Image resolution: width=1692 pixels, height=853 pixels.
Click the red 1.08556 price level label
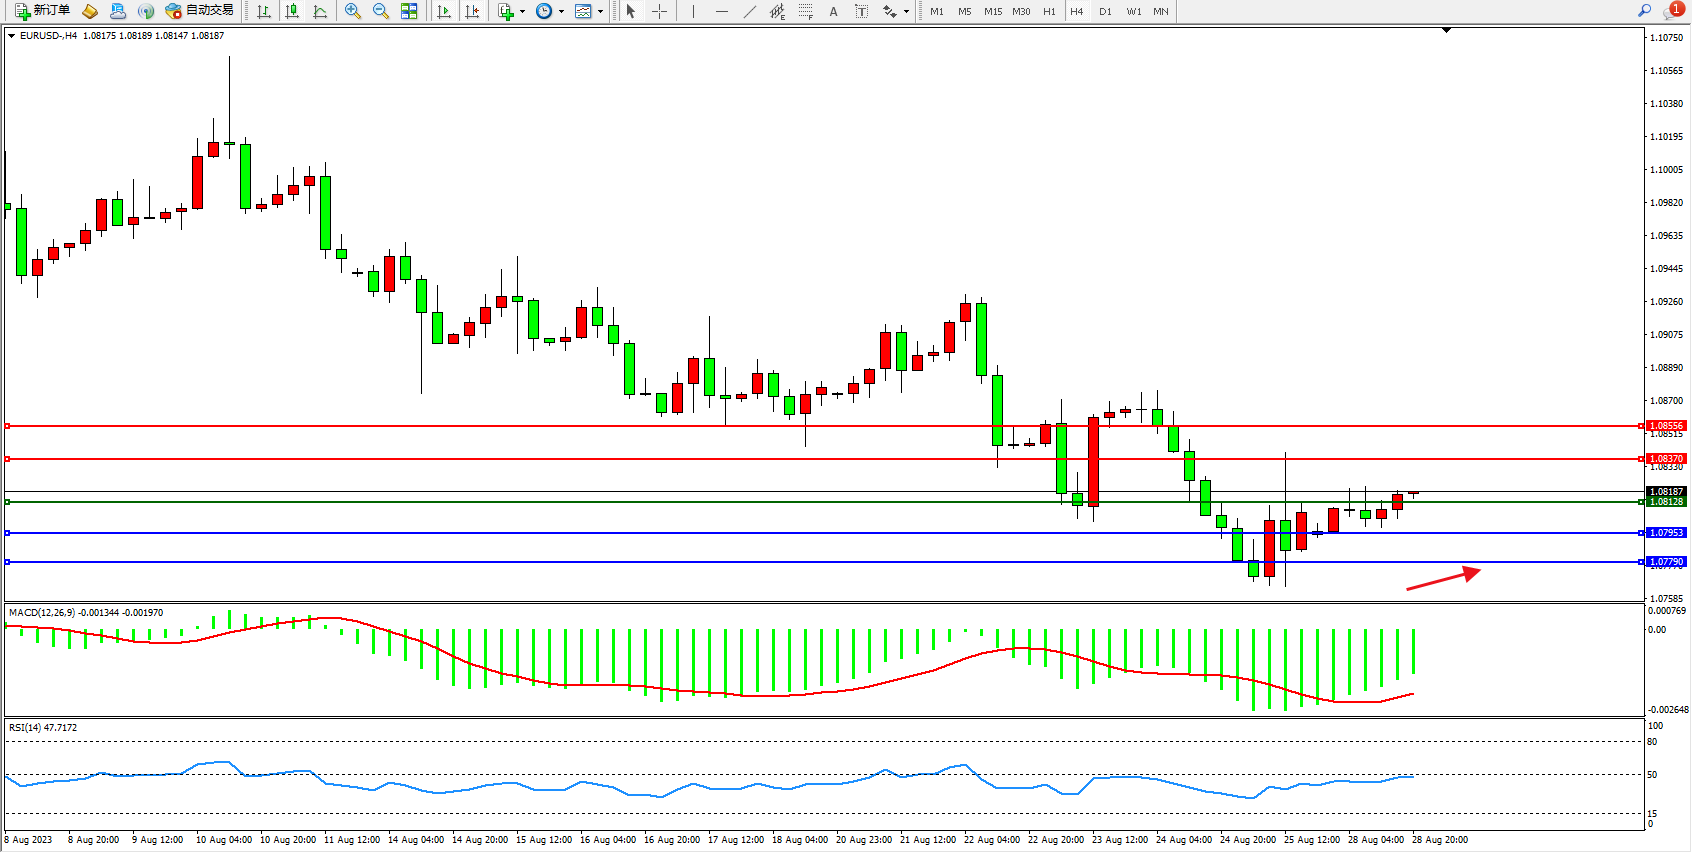tap(1666, 426)
